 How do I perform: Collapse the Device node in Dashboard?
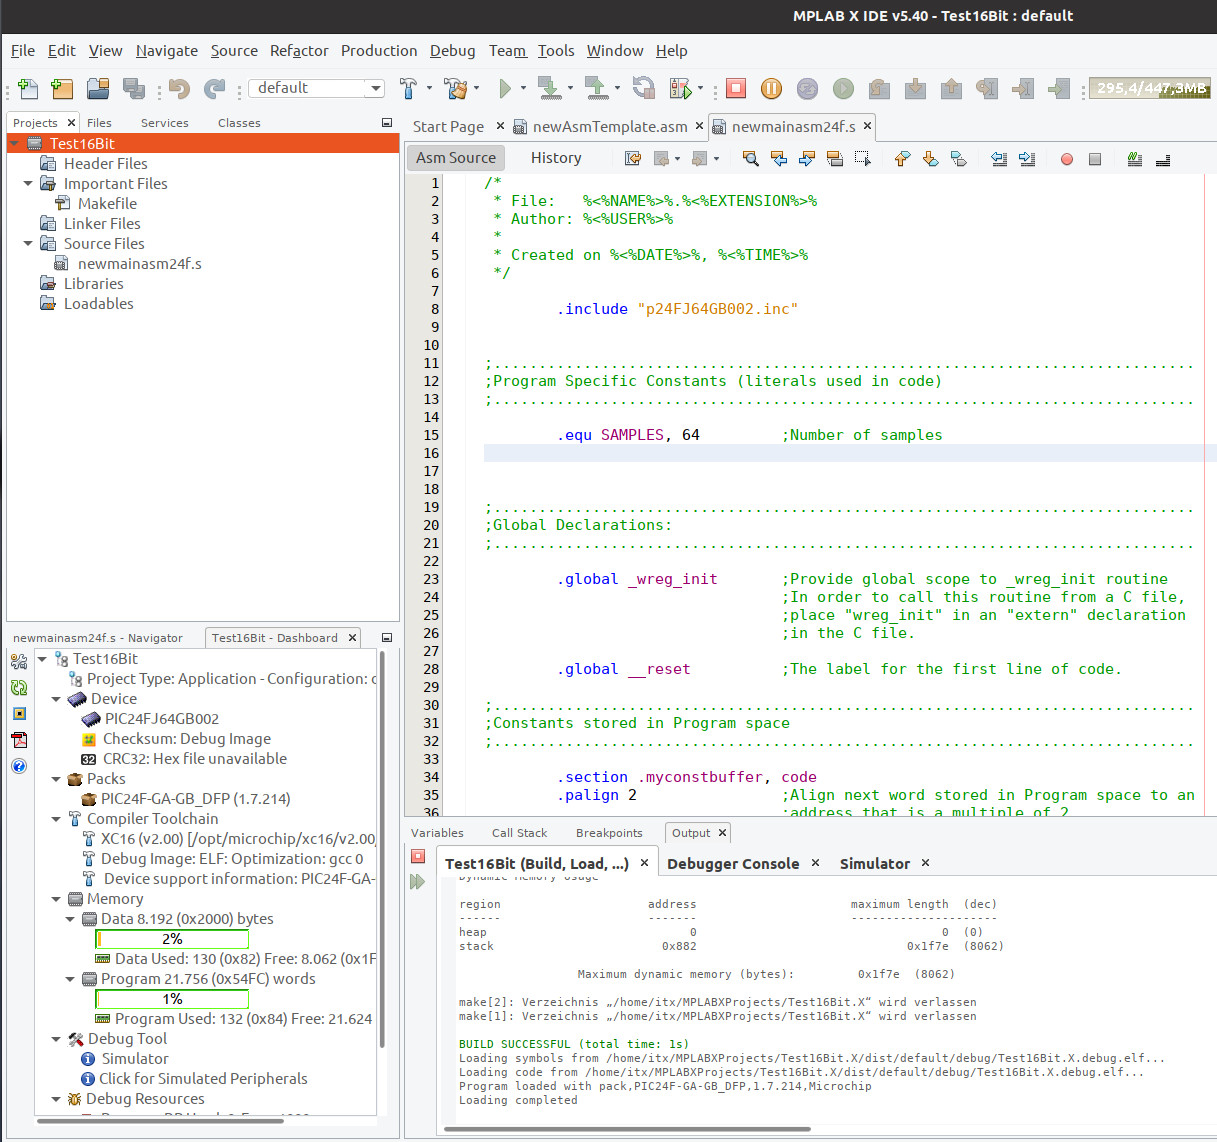pyautogui.click(x=56, y=699)
